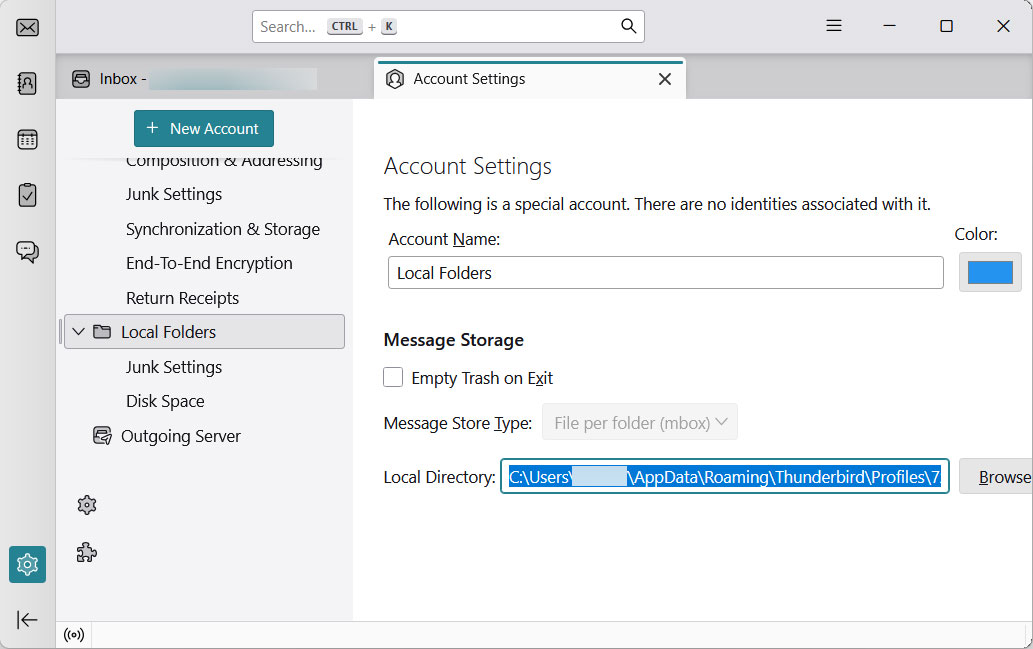Open Add-ons and Themes puzzle icon
Image resolution: width=1033 pixels, height=649 pixels.
pyautogui.click(x=87, y=553)
